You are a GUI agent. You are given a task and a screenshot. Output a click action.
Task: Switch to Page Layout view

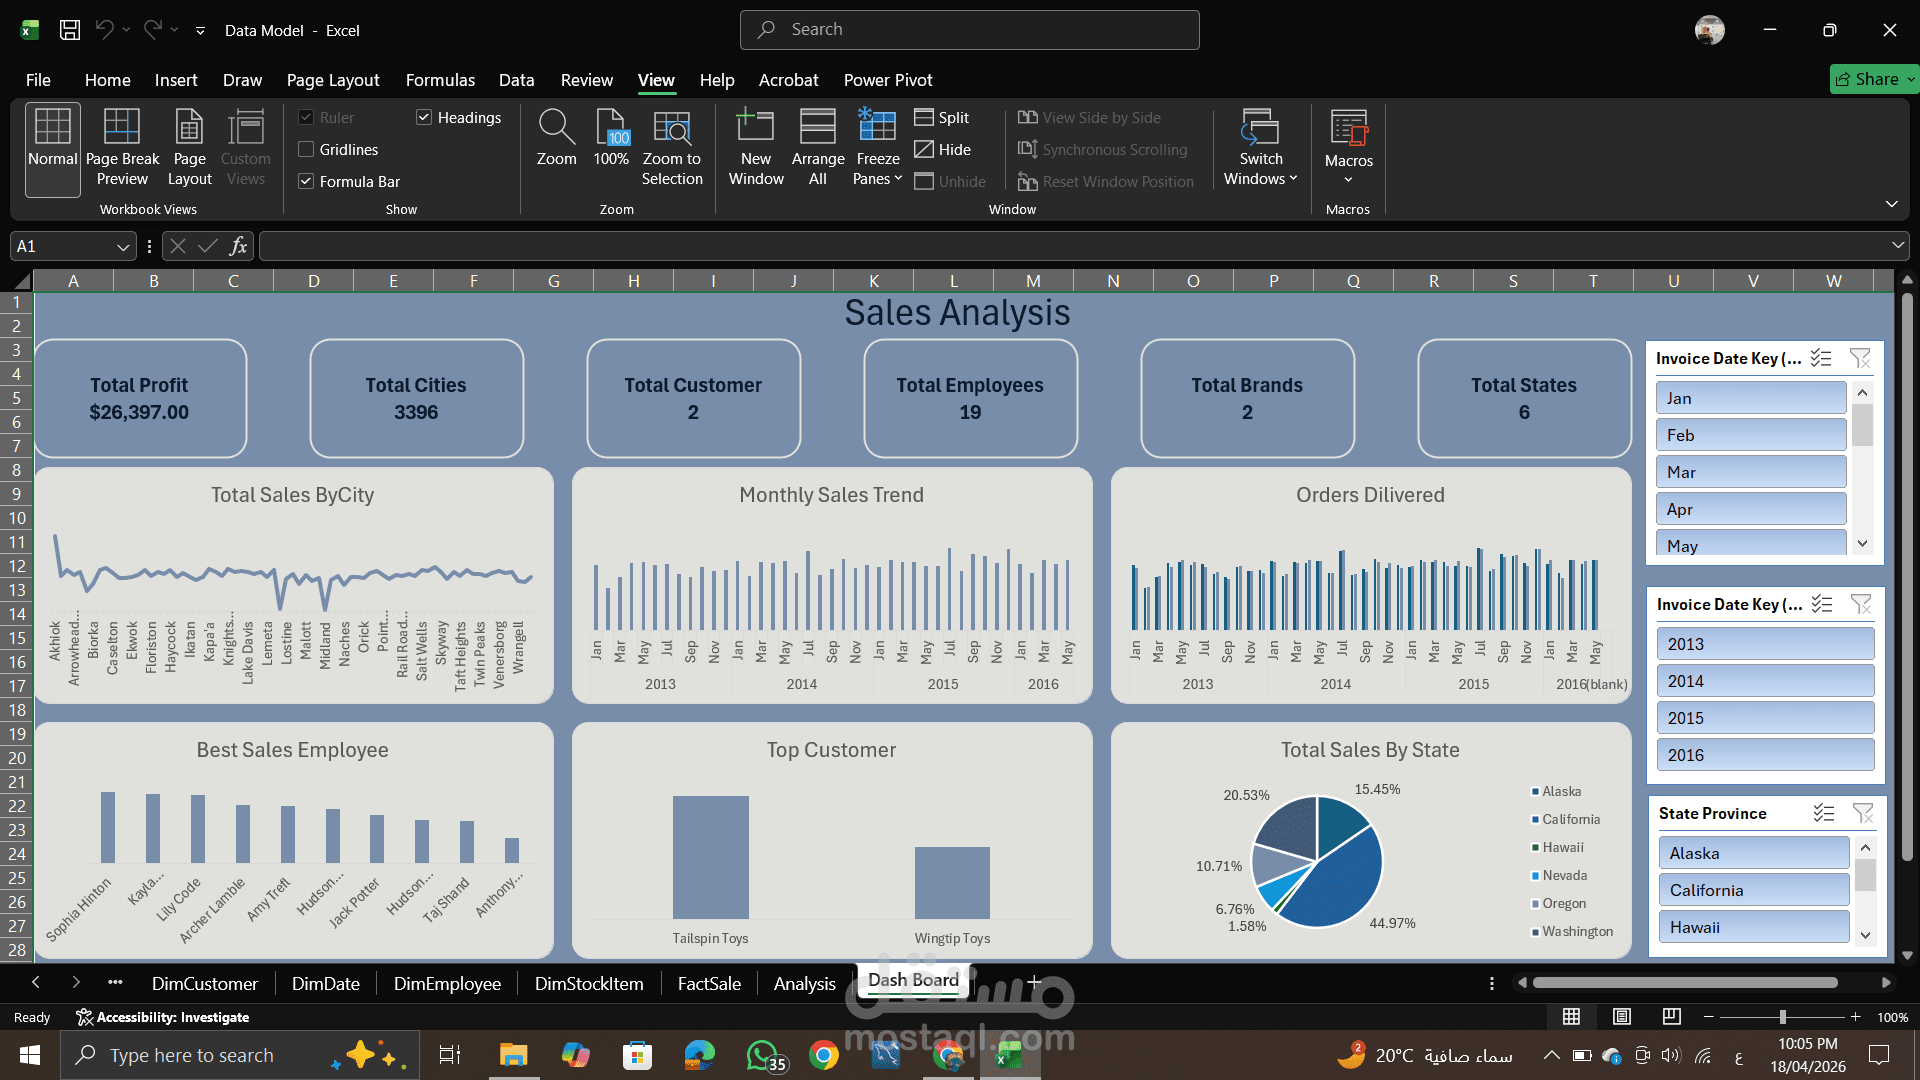189,149
